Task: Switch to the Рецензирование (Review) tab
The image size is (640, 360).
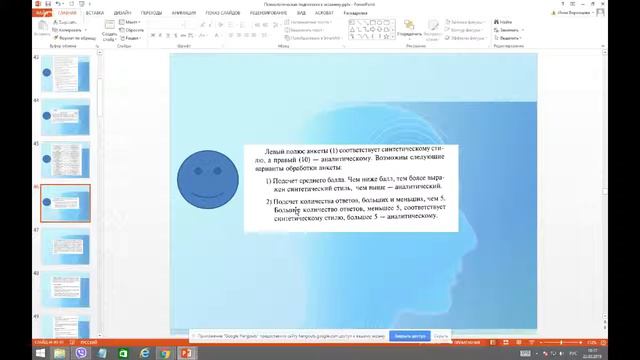Action: (268, 13)
